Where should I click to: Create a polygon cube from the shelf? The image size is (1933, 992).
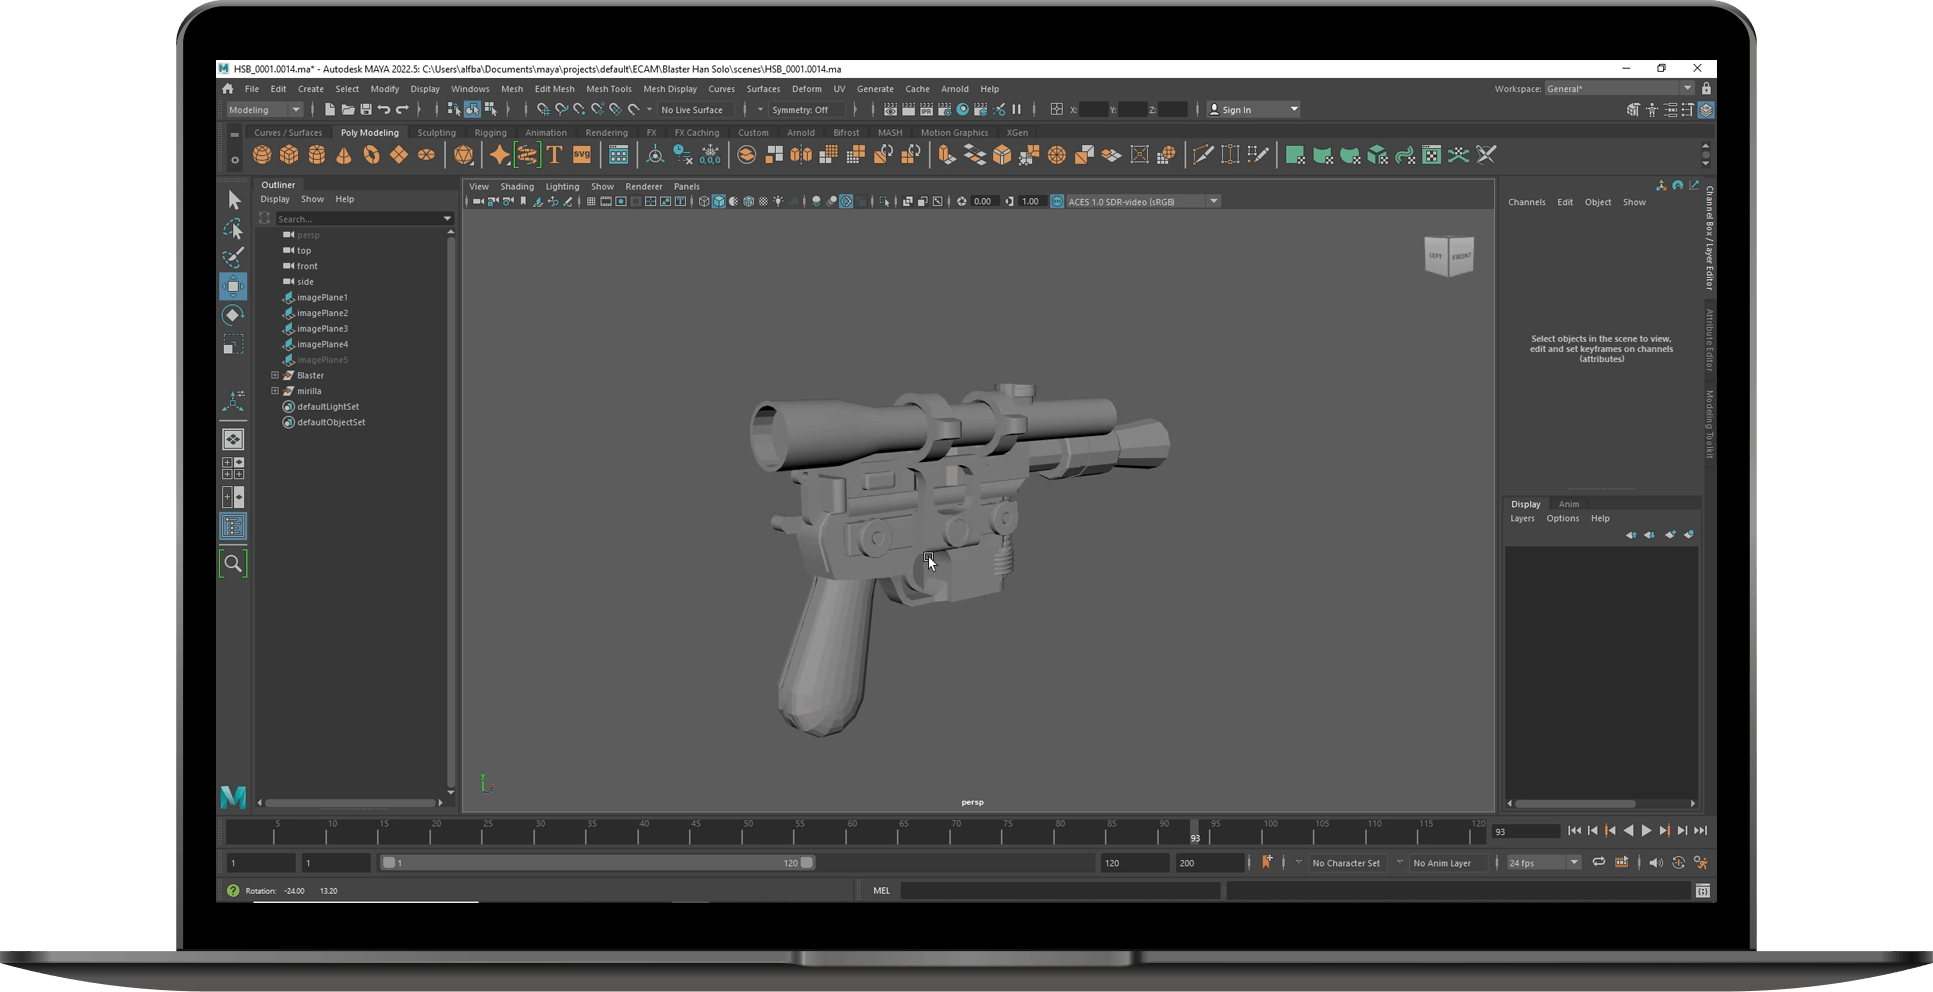pyautogui.click(x=290, y=155)
